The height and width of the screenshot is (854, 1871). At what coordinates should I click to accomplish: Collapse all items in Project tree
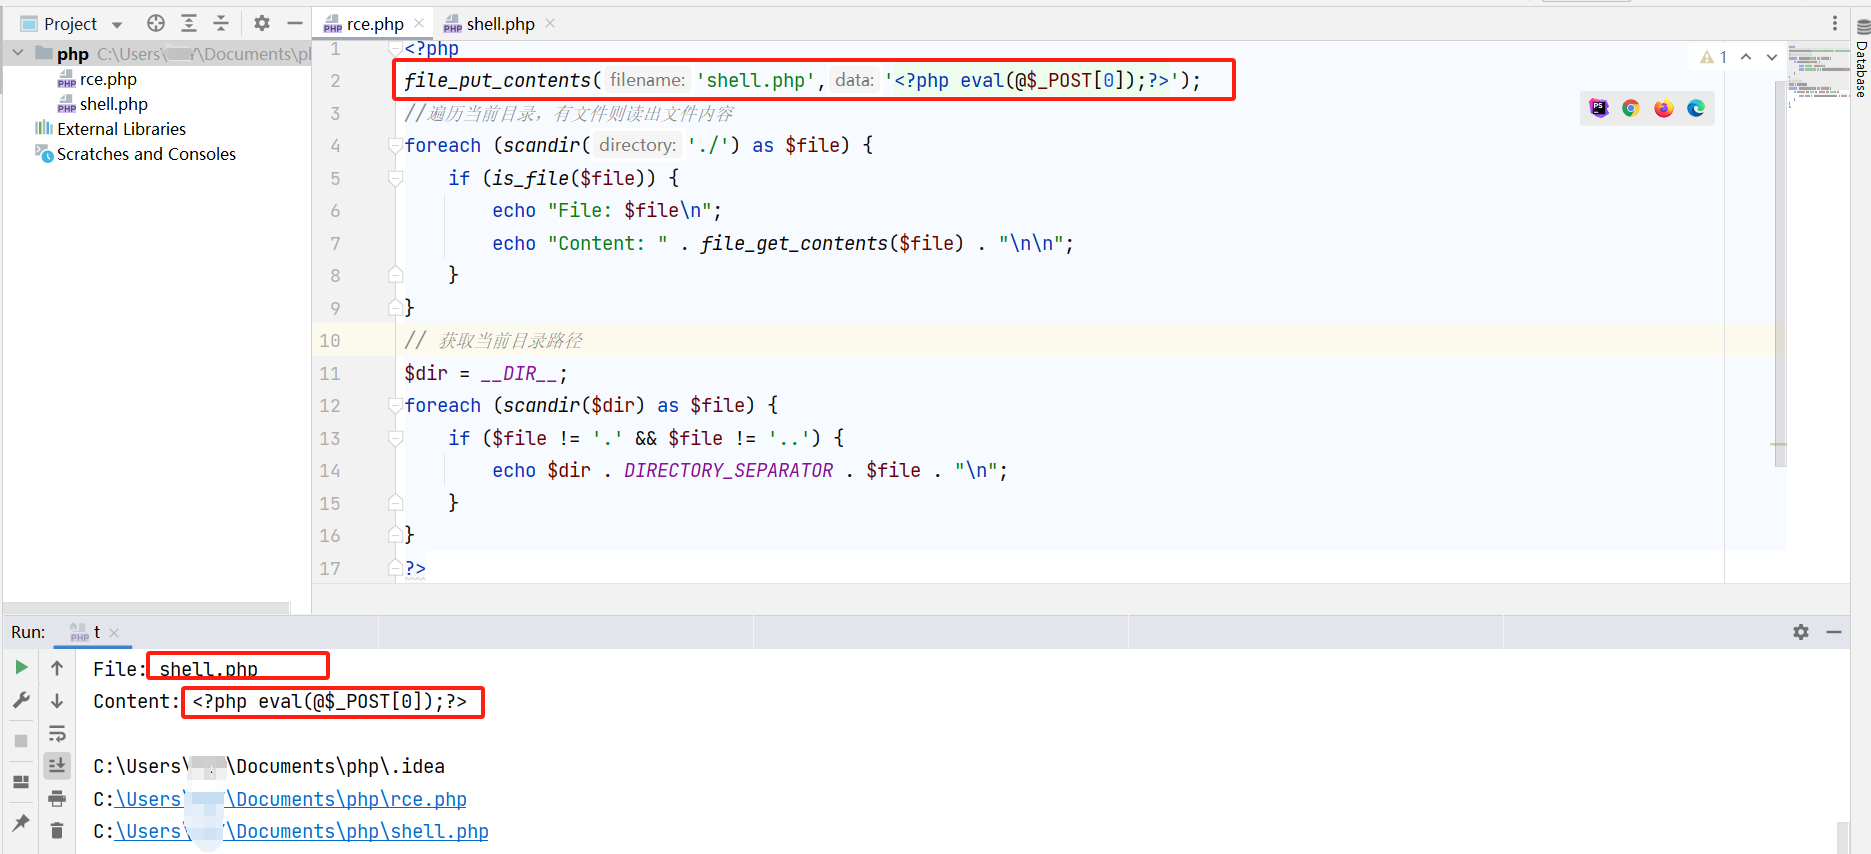pyautogui.click(x=222, y=23)
